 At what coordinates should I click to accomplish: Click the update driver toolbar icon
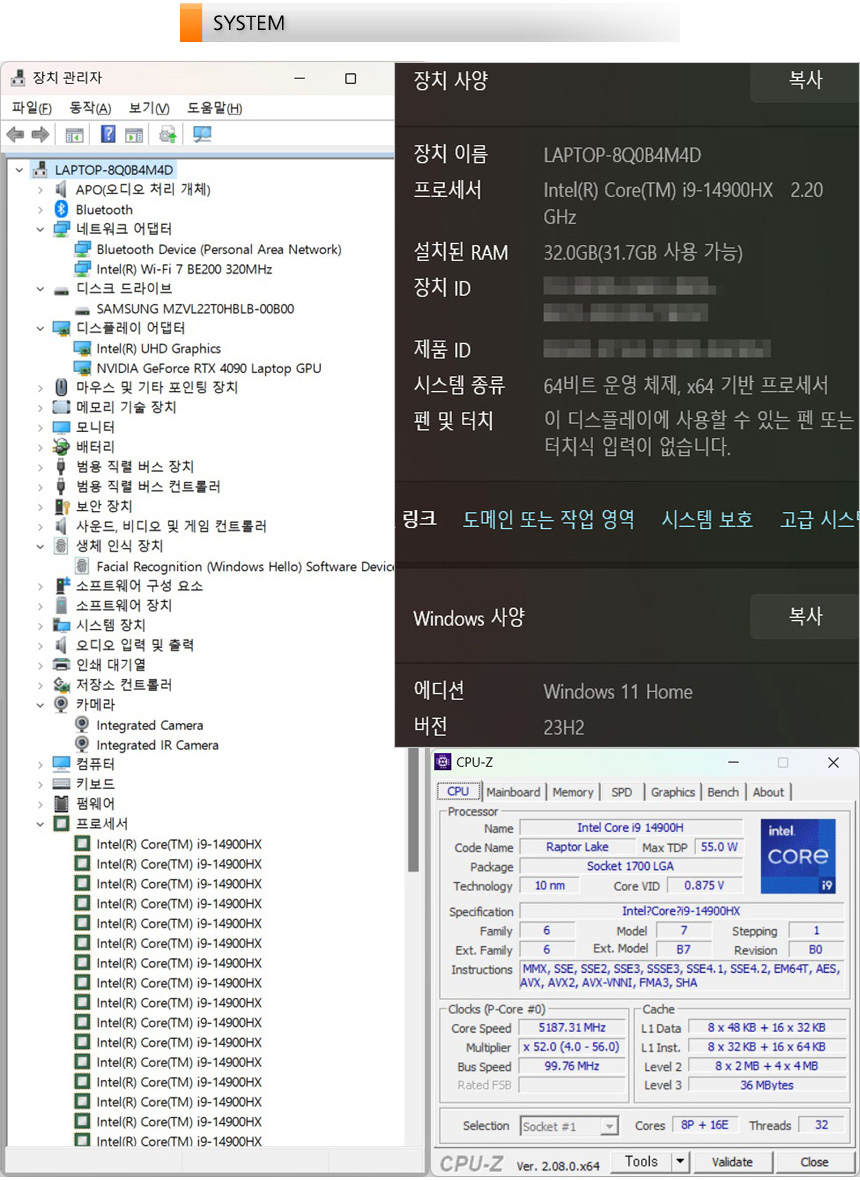click(167, 135)
